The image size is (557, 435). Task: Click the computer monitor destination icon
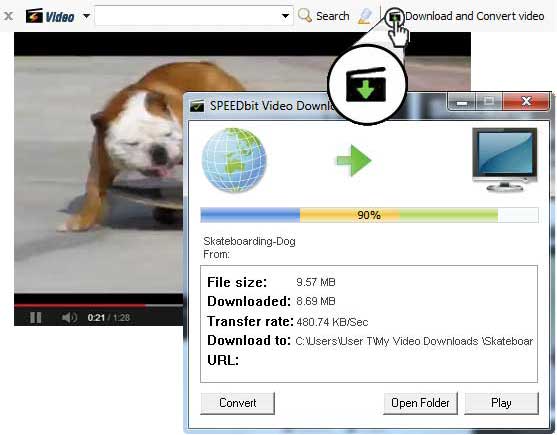pos(504,160)
